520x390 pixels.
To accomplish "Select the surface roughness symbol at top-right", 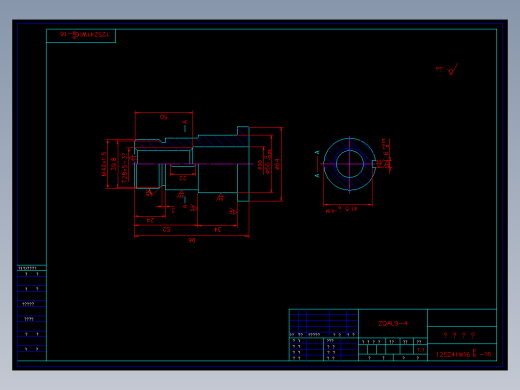I will 452,69.
